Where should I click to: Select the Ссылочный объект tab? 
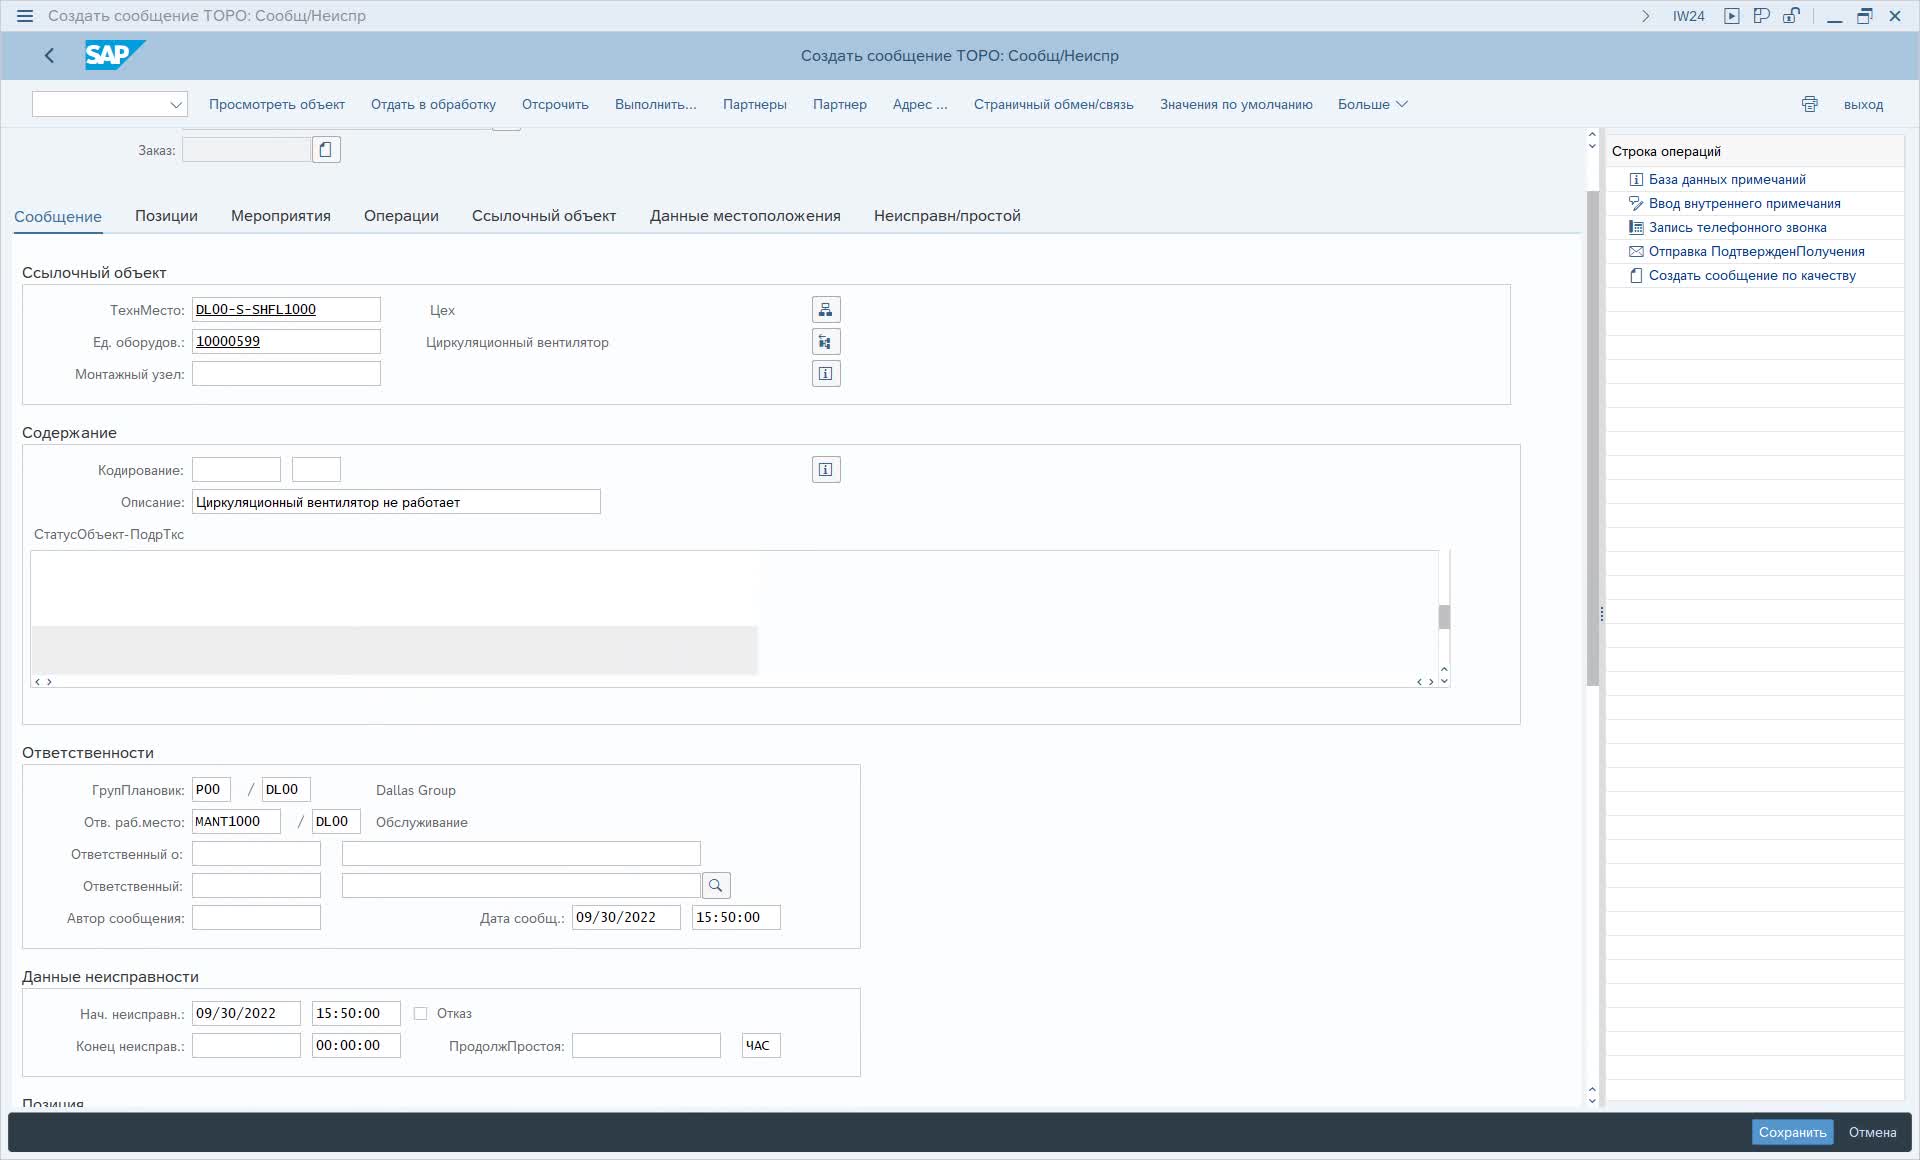[x=544, y=216]
